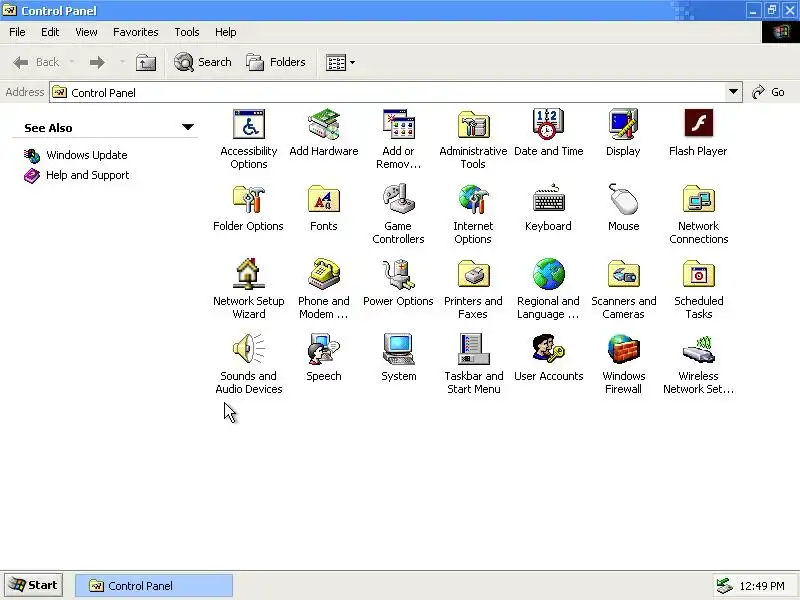The width and height of the screenshot is (800, 600).
Task: Go up one folder level
Action: click(x=146, y=62)
